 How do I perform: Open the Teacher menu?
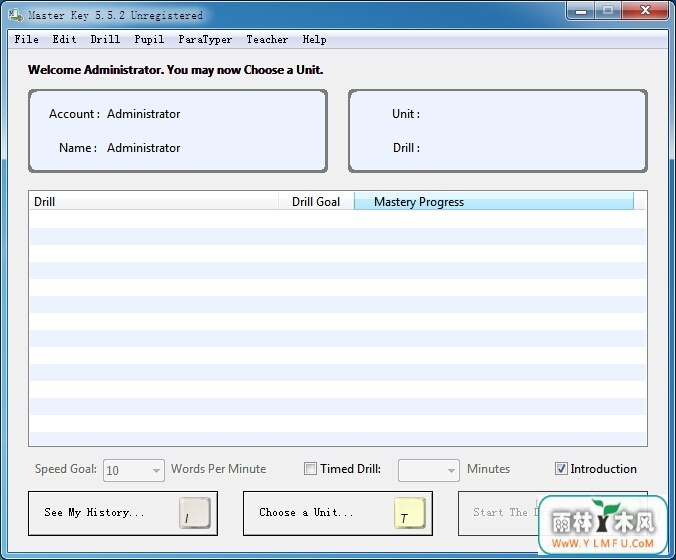pyautogui.click(x=267, y=40)
